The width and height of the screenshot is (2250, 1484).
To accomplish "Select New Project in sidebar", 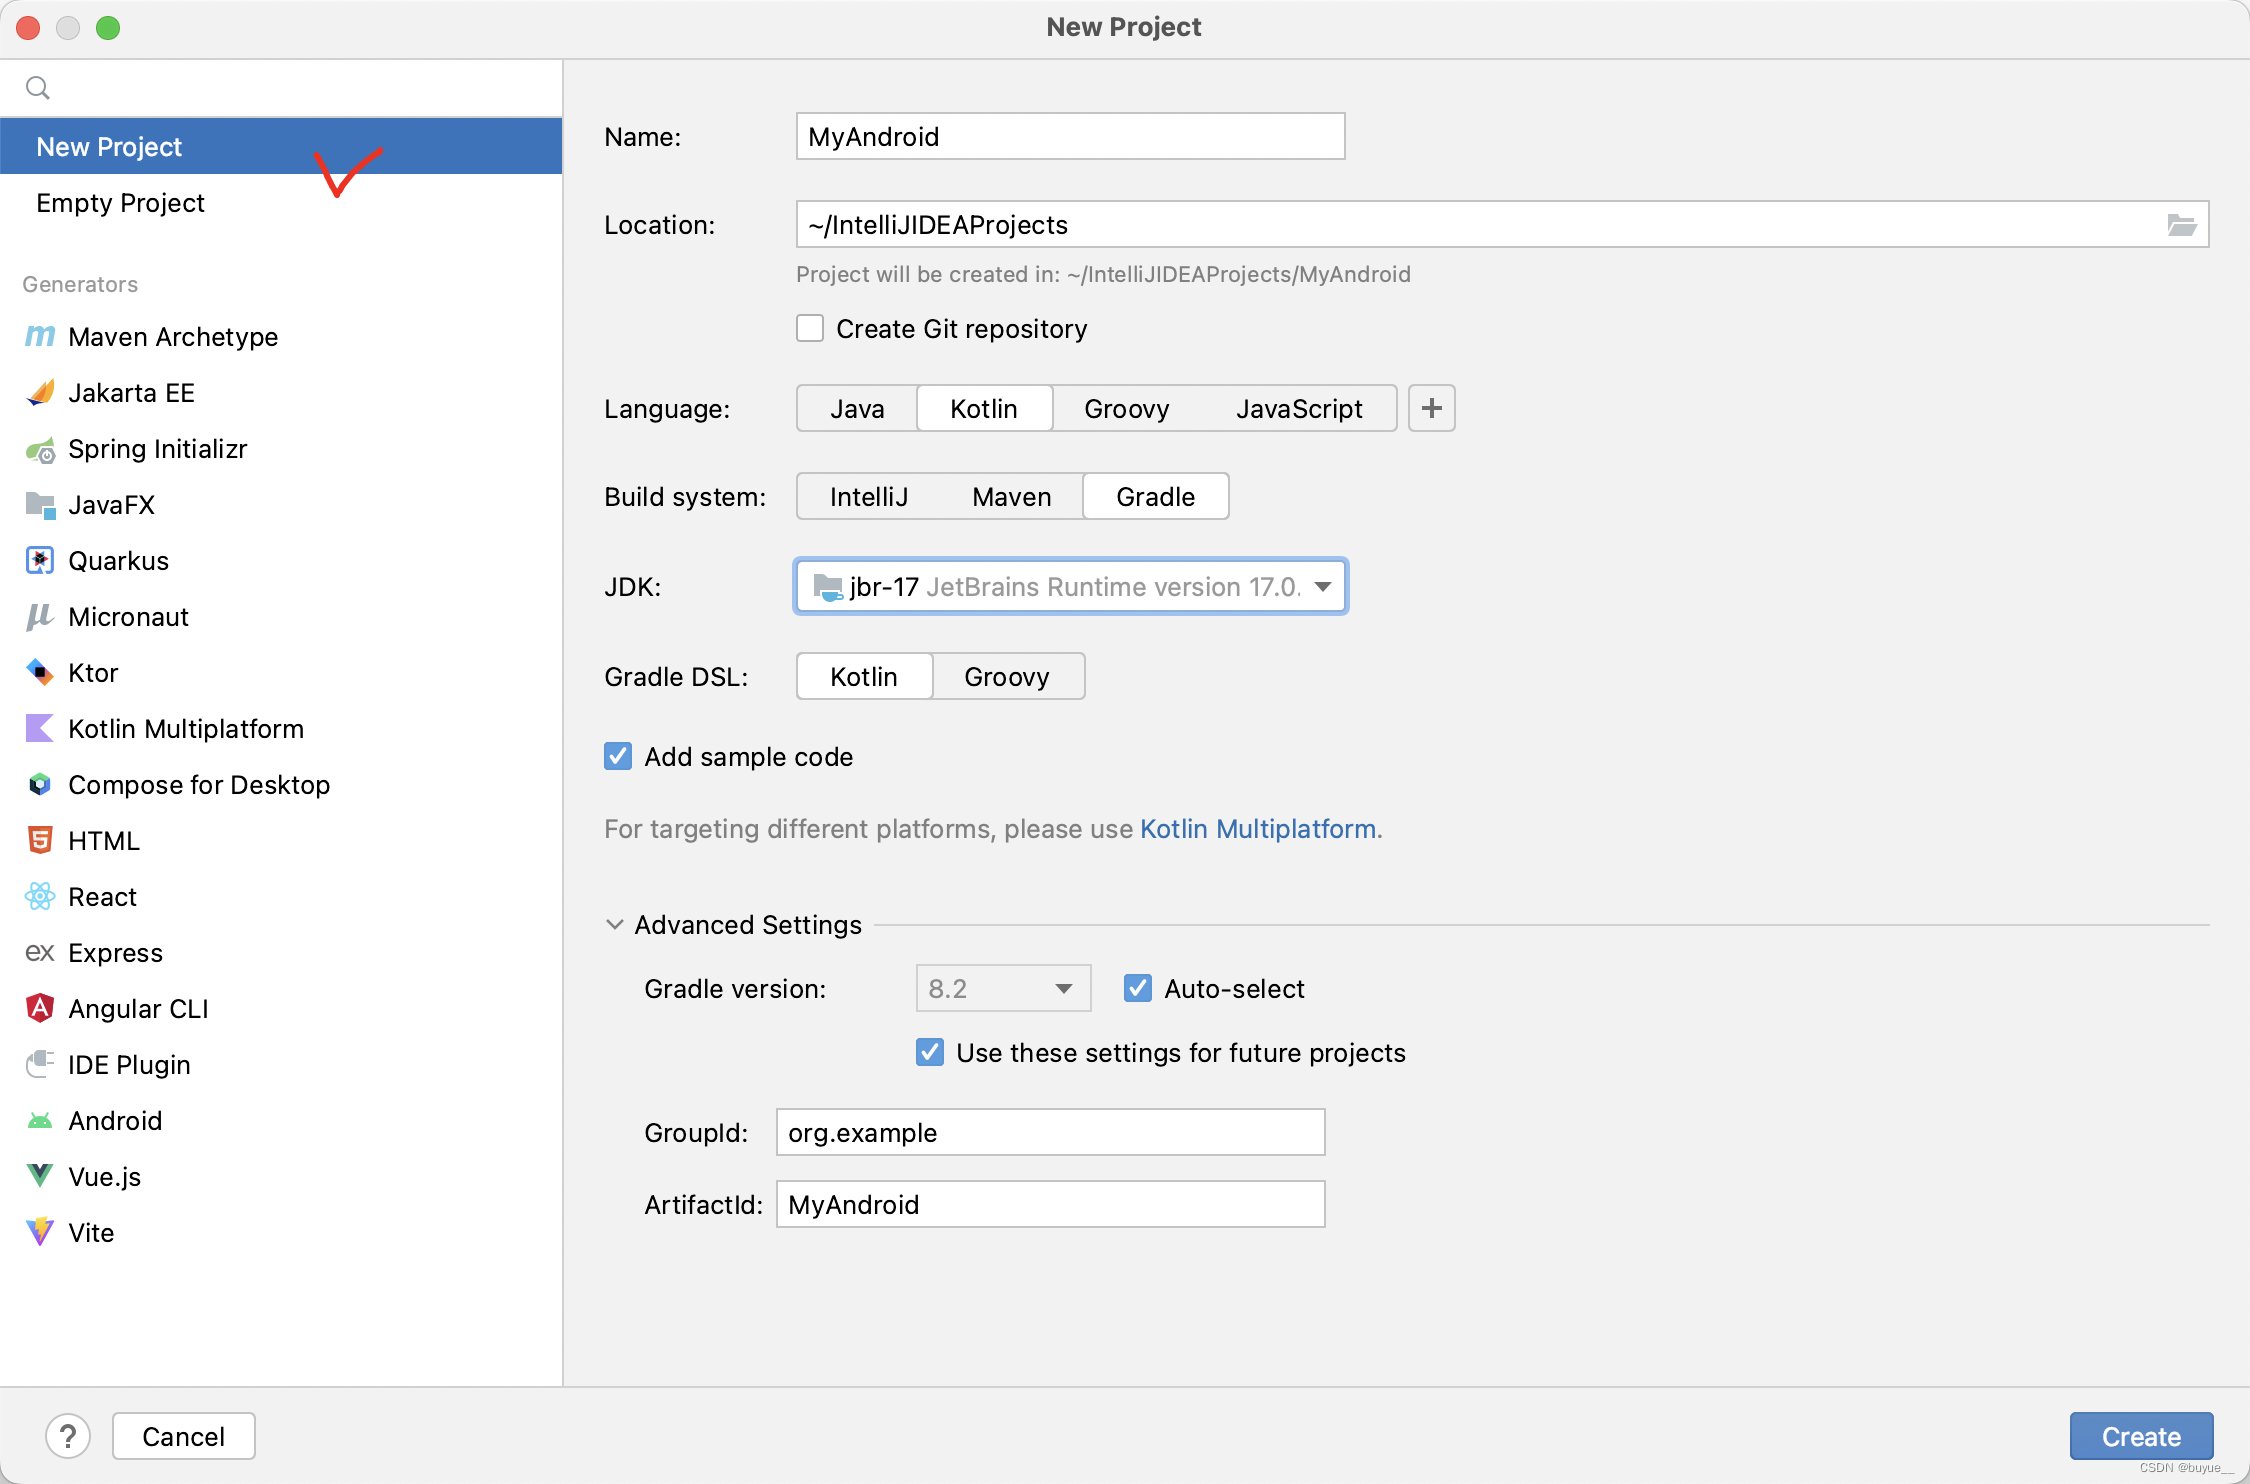I will tap(281, 147).
